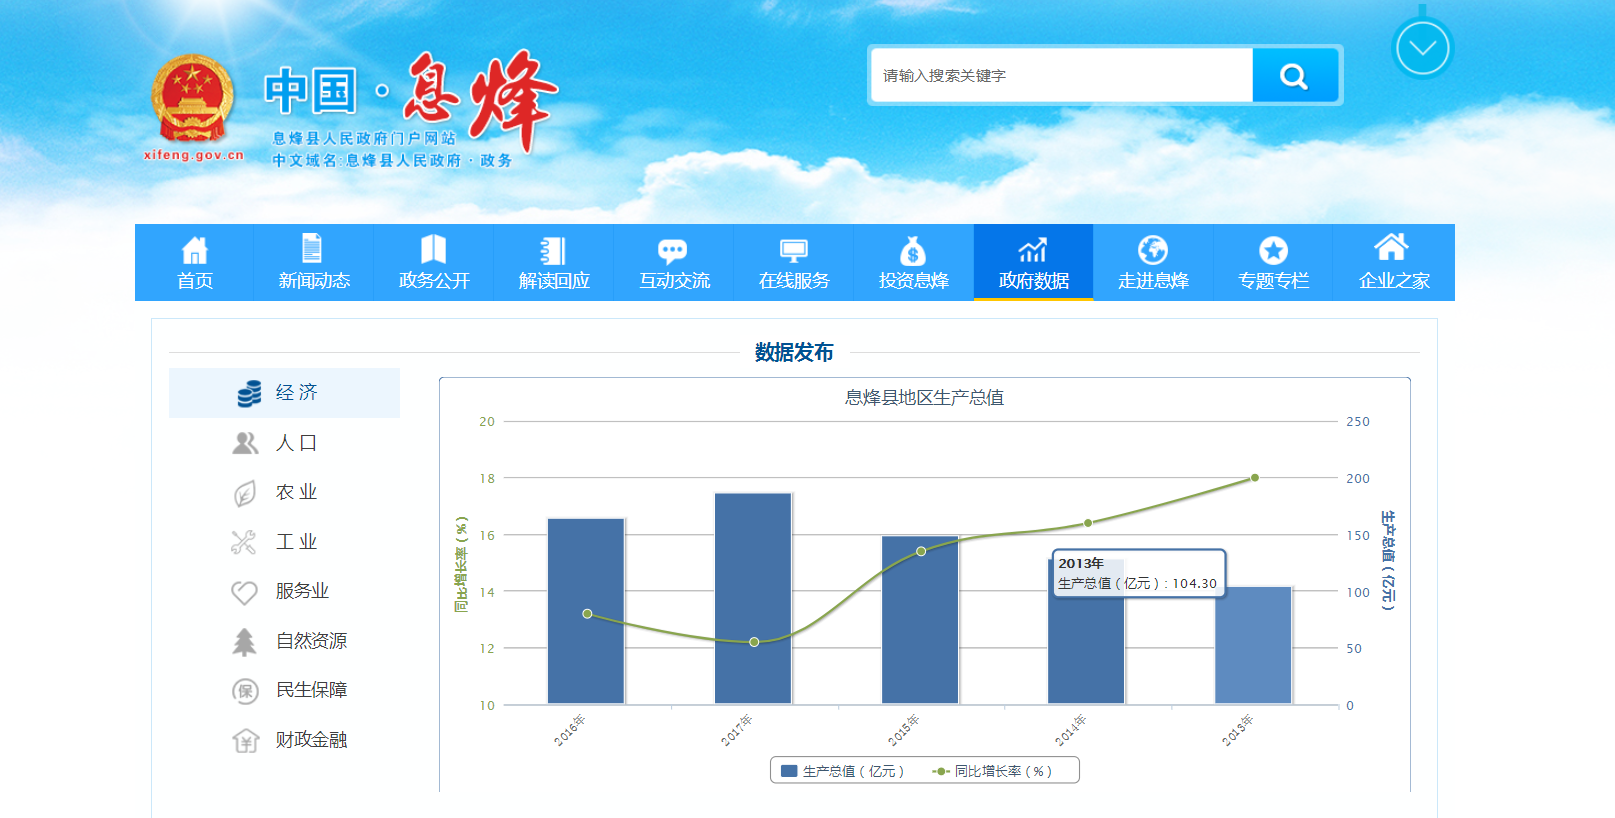Image resolution: width=1615 pixels, height=818 pixels.
Task: Select 经济 category in sidebar
Action: click(285, 393)
